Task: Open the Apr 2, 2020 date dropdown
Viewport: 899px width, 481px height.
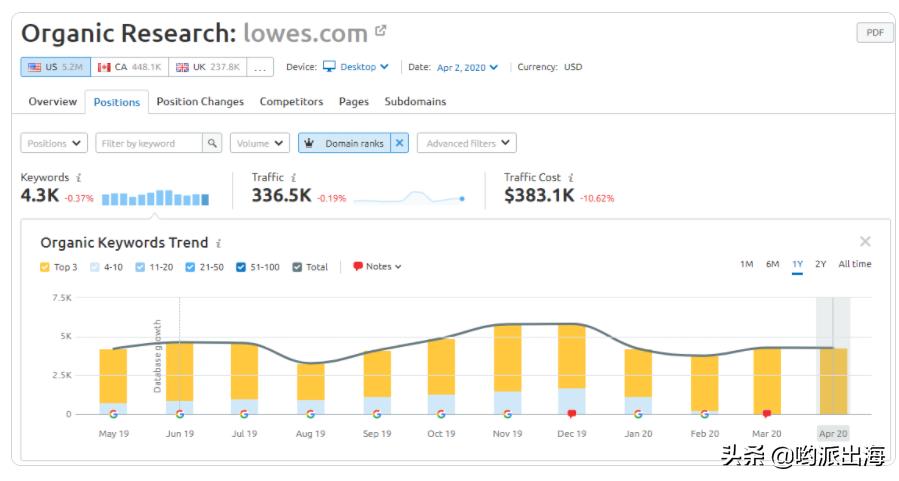Action: point(467,68)
